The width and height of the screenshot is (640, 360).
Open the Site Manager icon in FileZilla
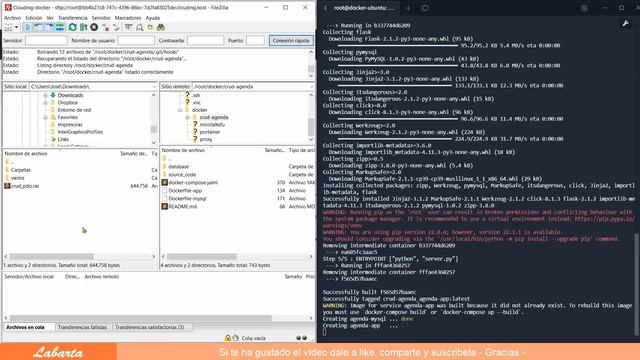tap(8, 27)
